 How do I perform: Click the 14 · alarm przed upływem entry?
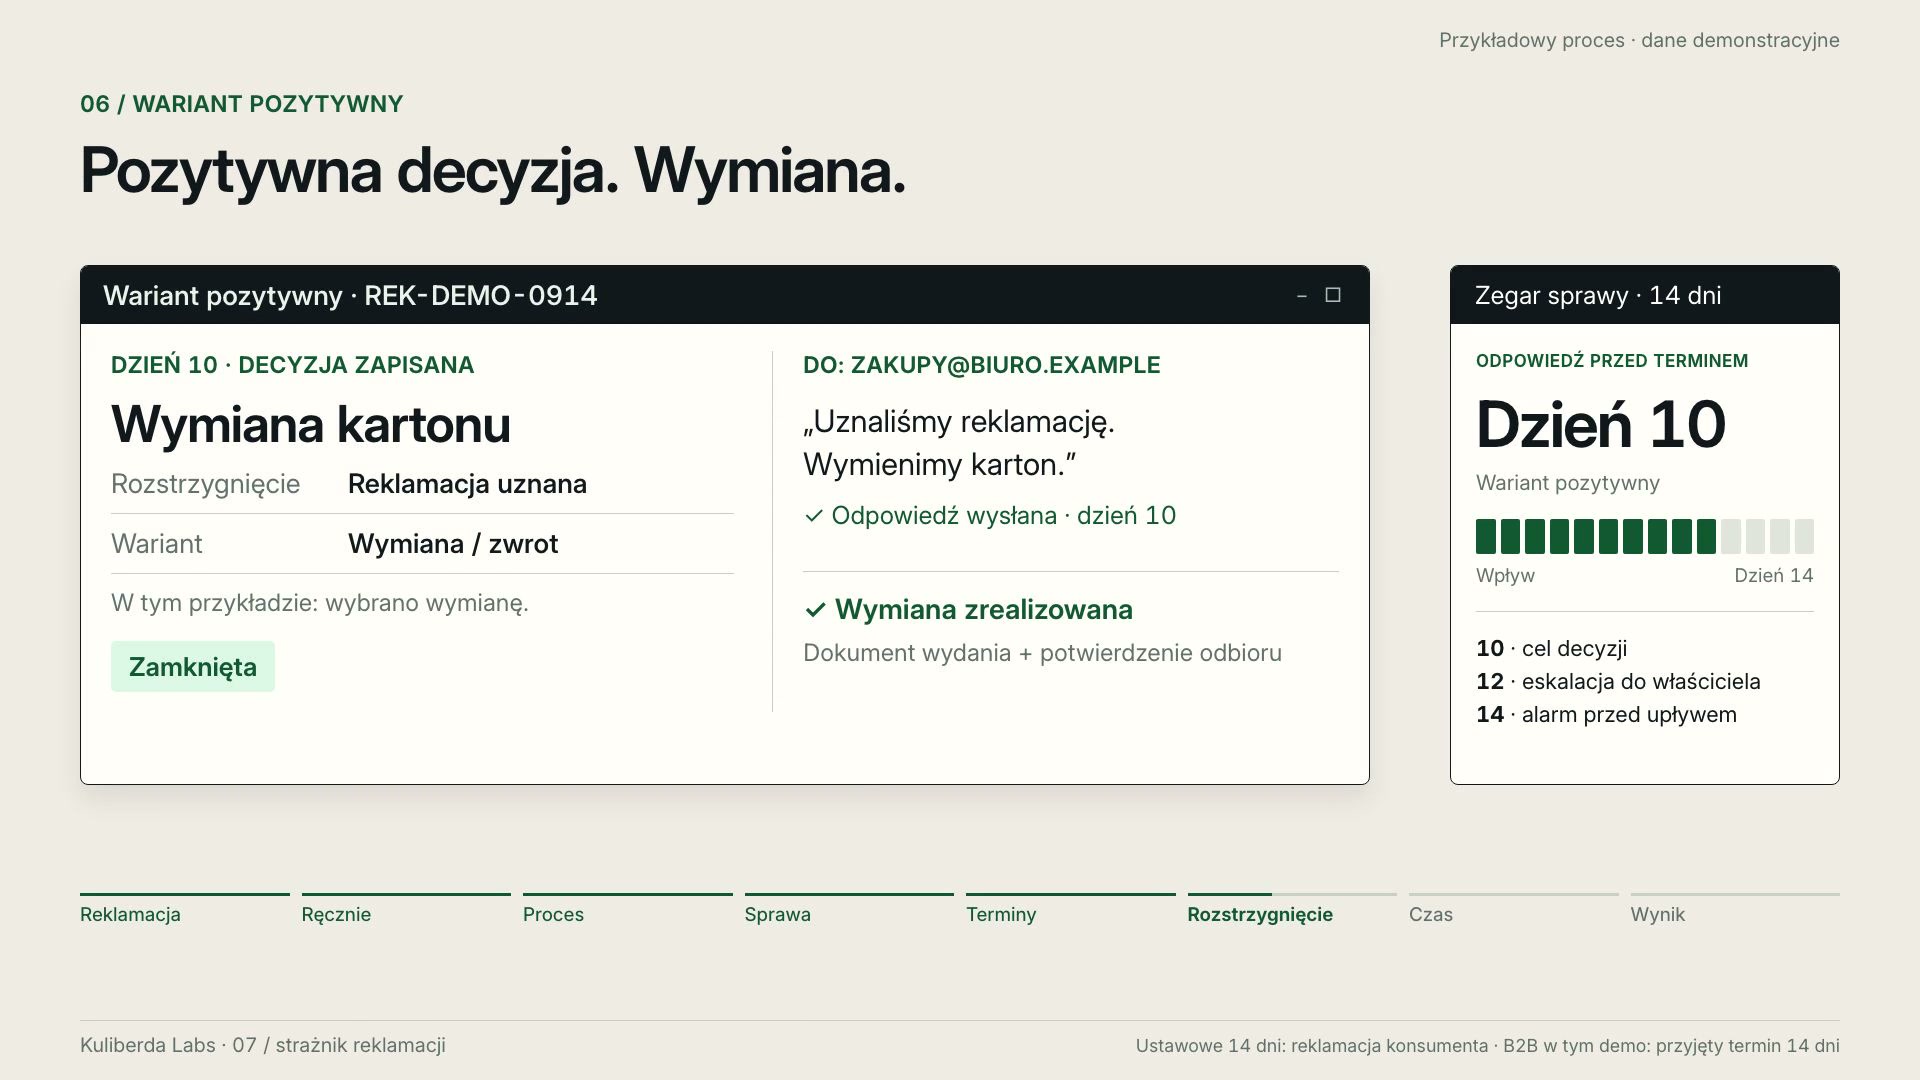[1606, 715]
